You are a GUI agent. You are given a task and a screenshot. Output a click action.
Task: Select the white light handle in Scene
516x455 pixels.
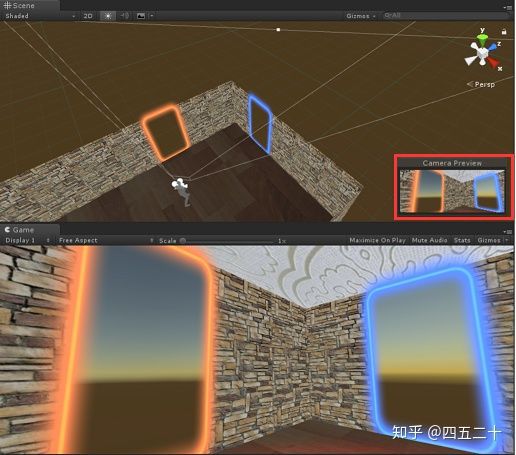pos(278,30)
